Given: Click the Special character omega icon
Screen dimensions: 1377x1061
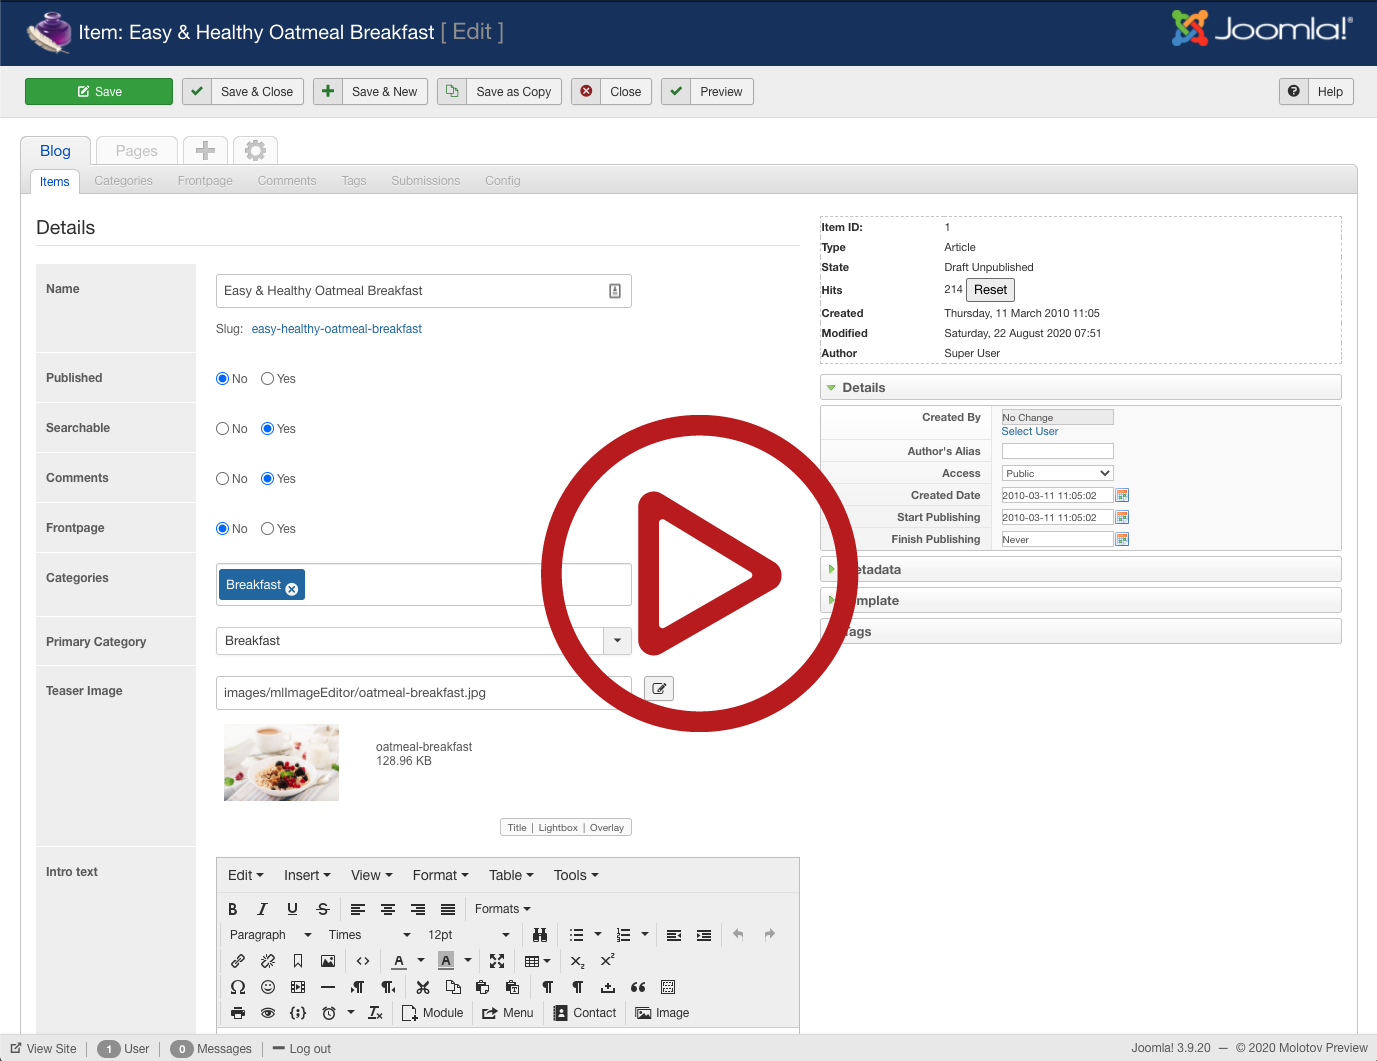Looking at the screenshot, I should point(238,987).
